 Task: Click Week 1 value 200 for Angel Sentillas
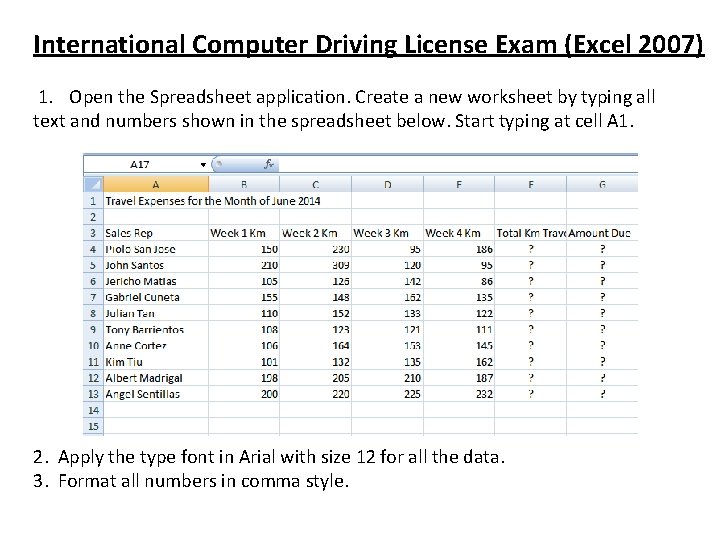tap(244, 394)
